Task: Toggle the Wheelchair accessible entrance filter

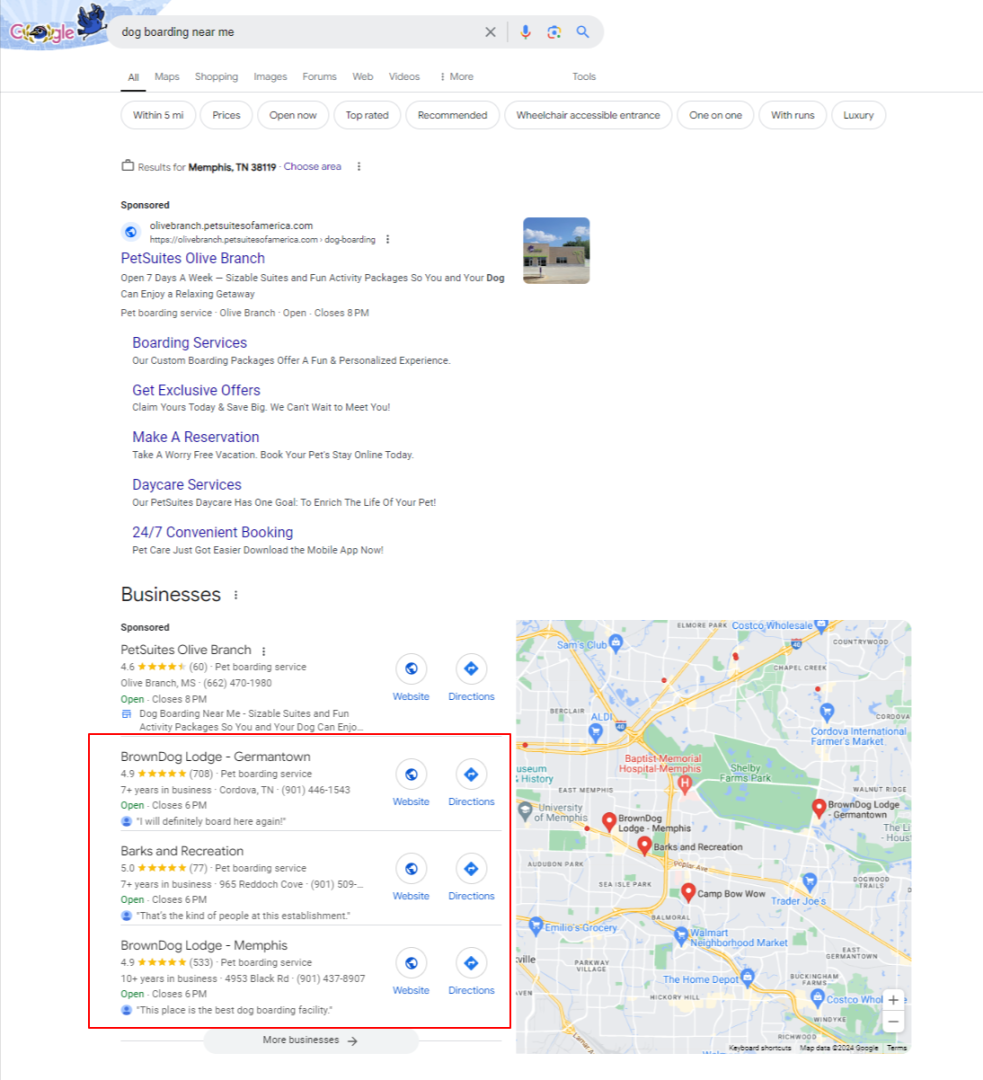Action: coord(588,115)
